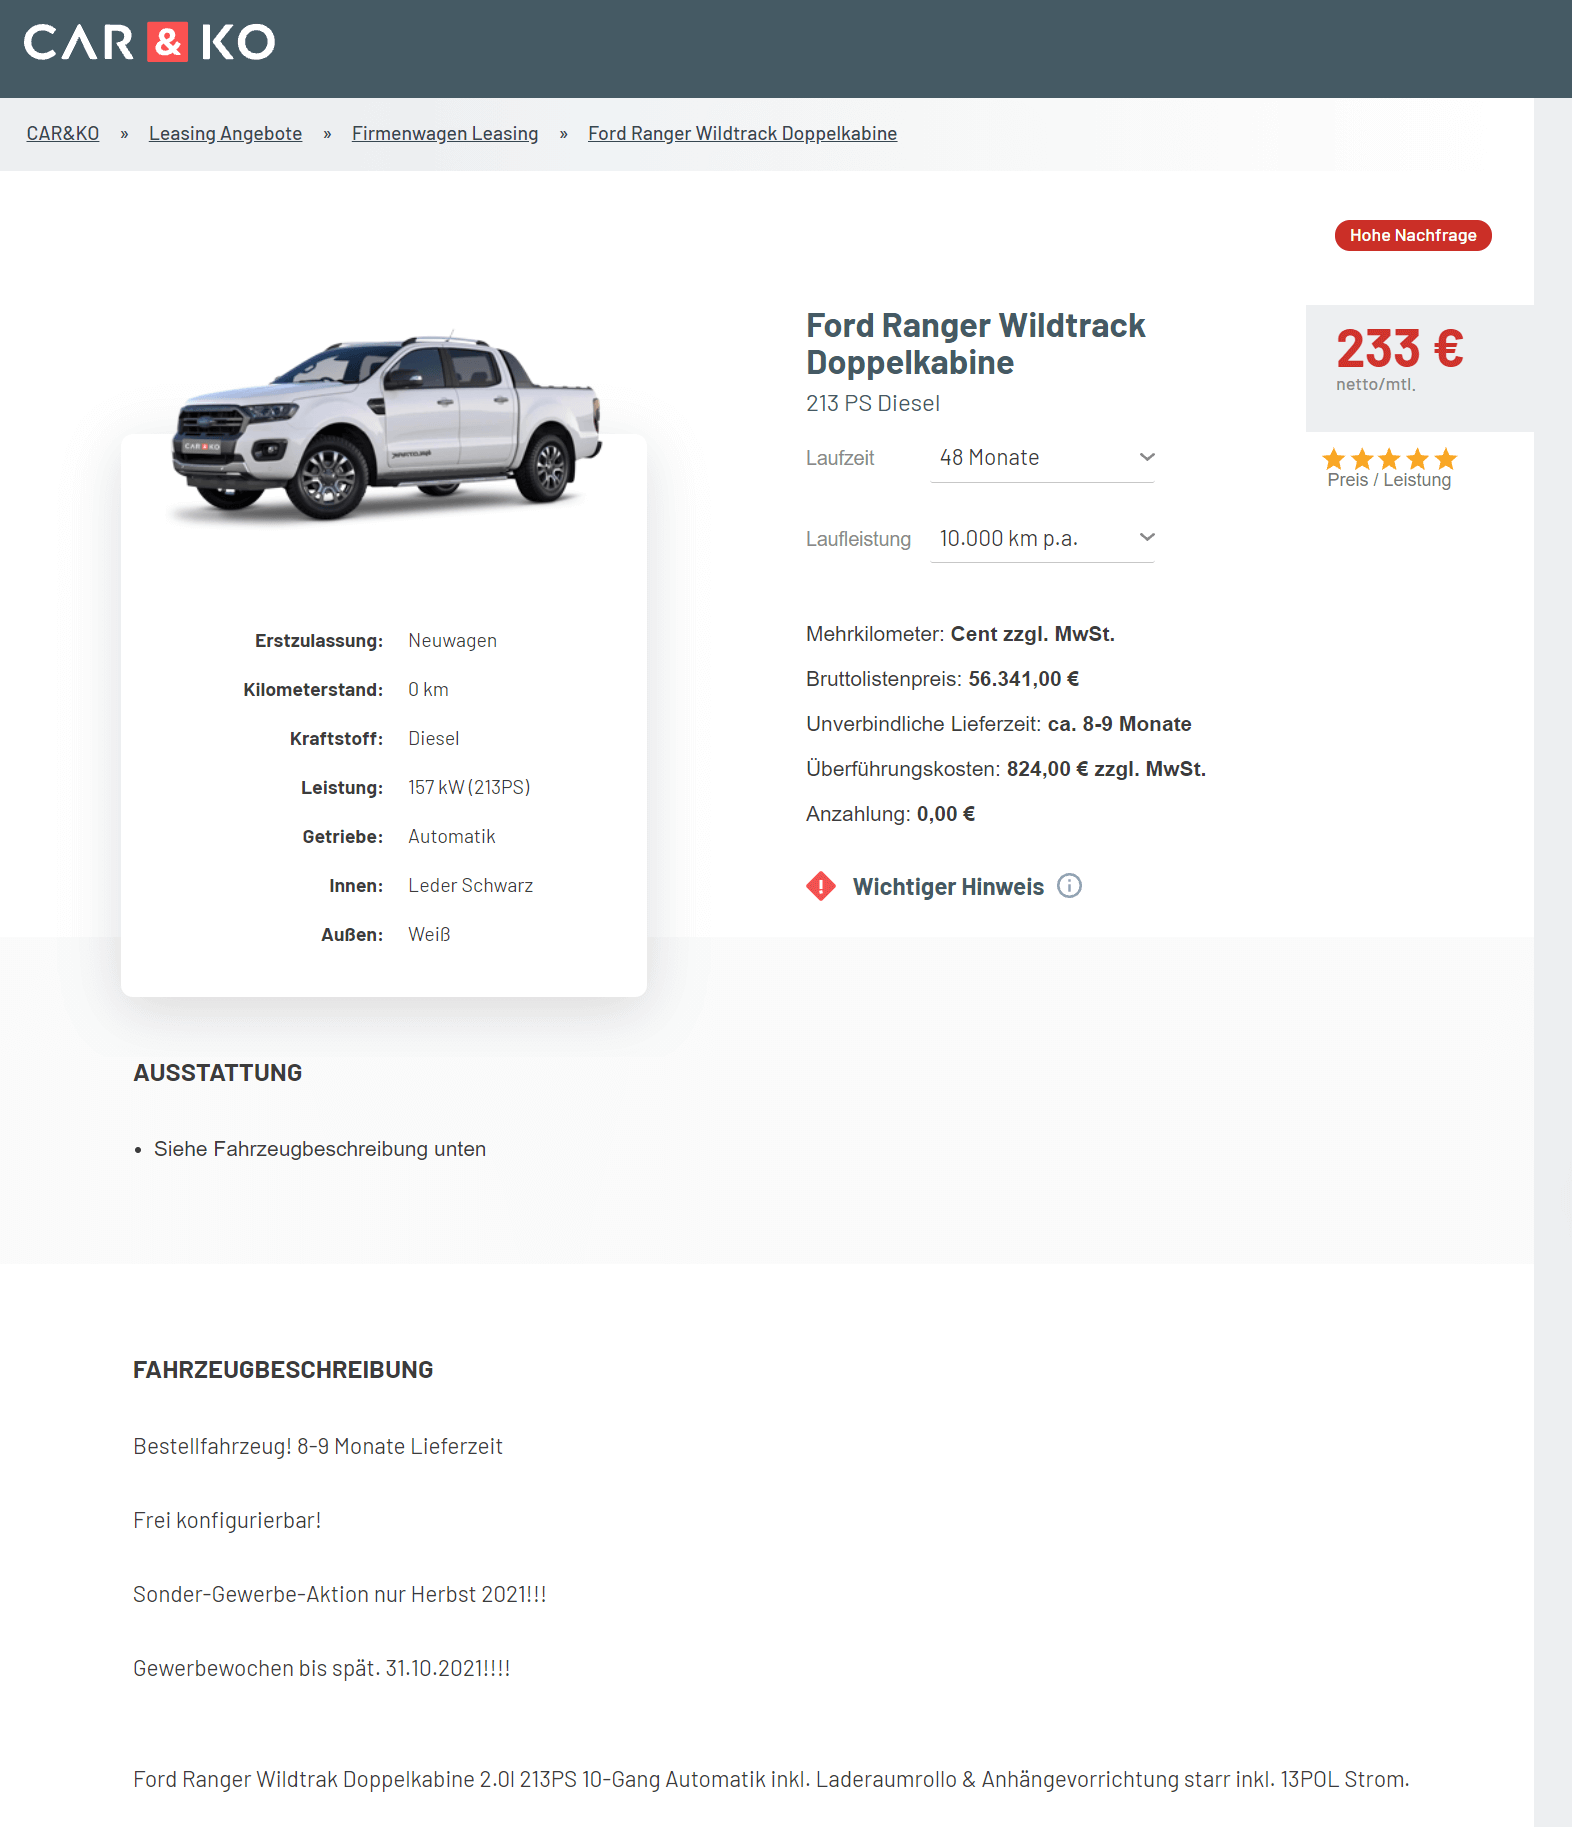The height and width of the screenshot is (1827, 1572).
Task: Click the page scrollbar on the right
Action: (x=1553, y=960)
